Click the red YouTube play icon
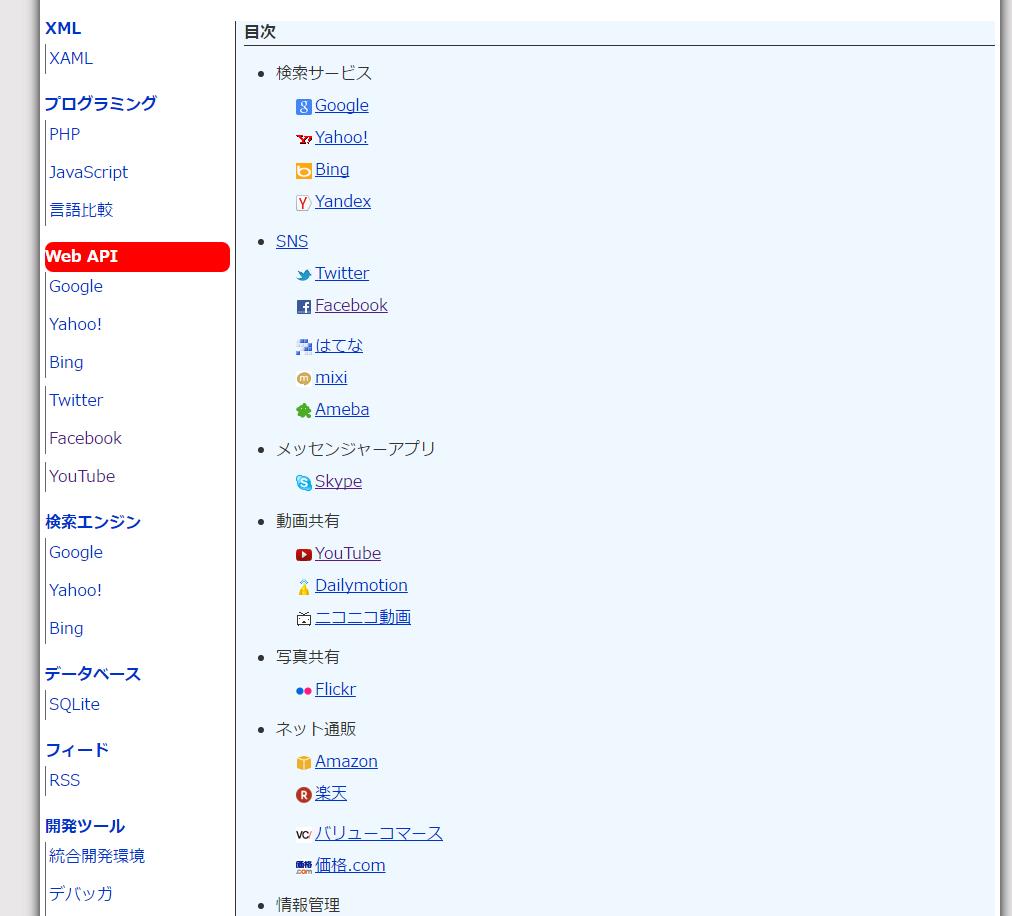 tap(303, 555)
